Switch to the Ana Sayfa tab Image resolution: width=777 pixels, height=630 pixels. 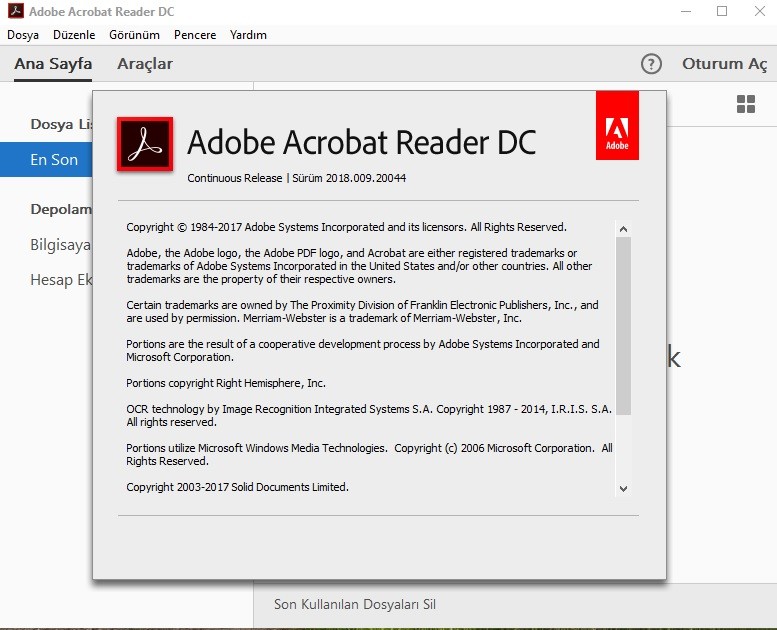[x=53, y=64]
